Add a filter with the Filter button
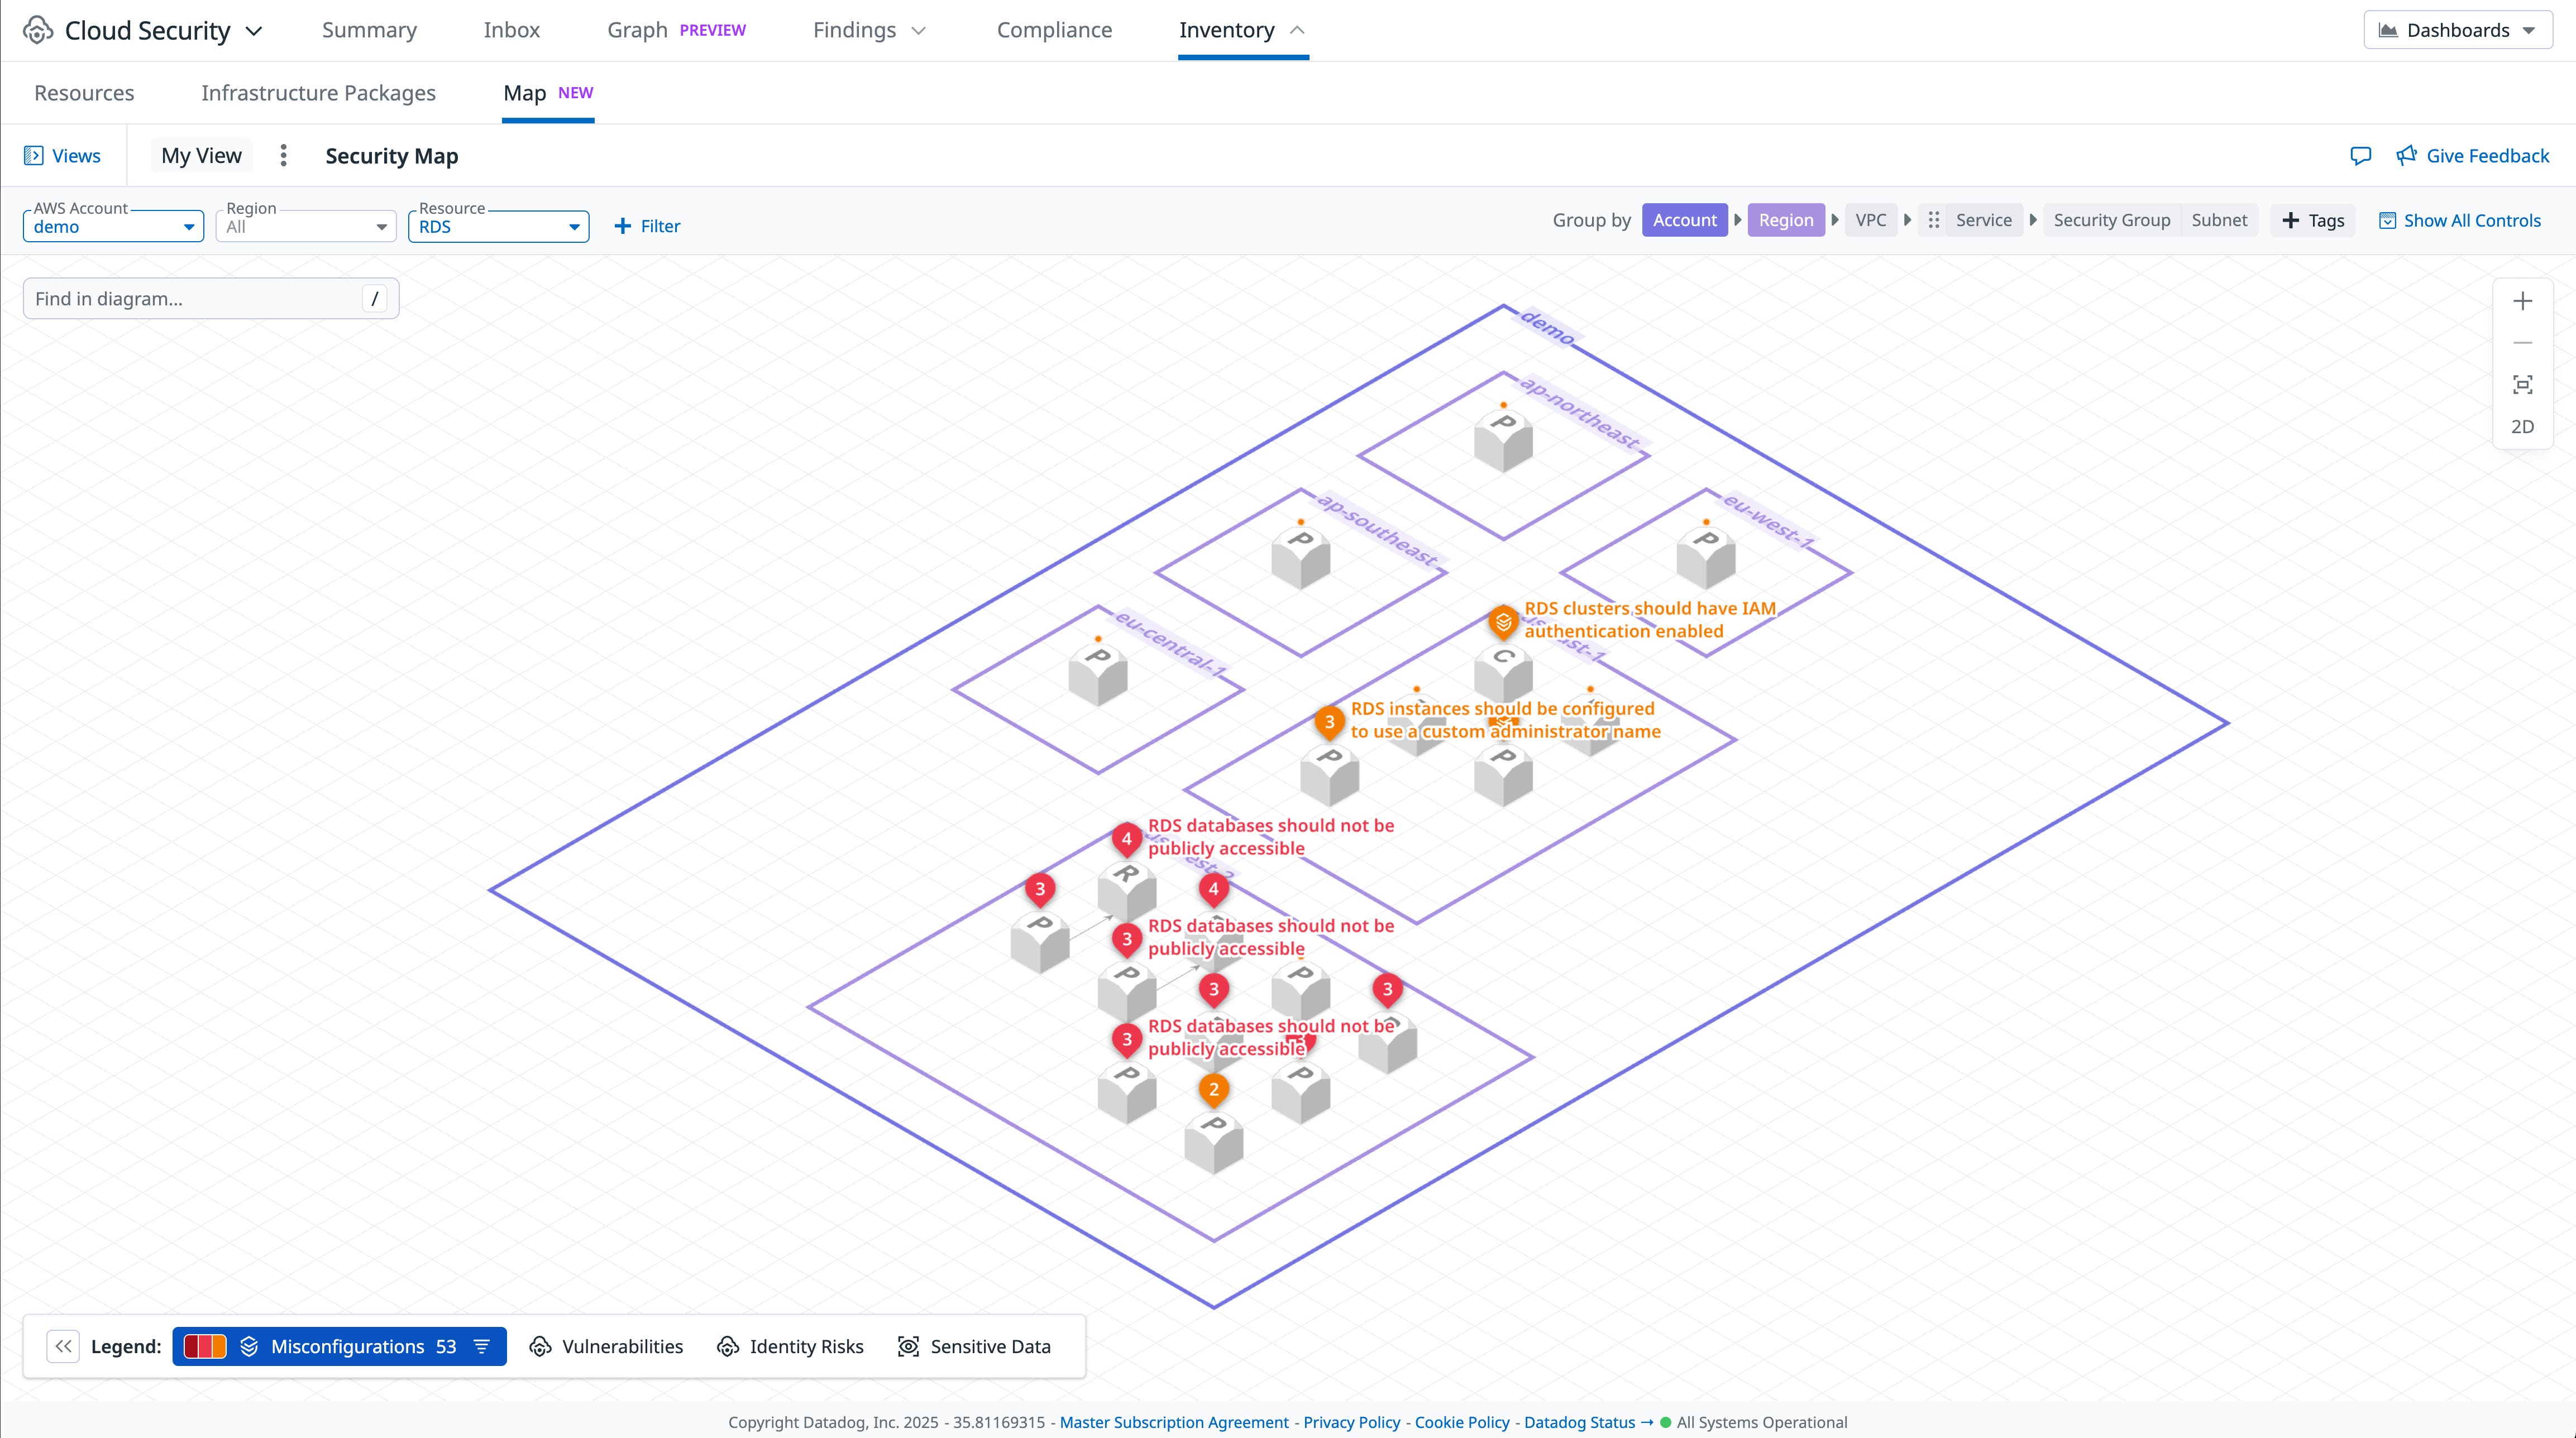Image resolution: width=2576 pixels, height=1438 pixels. 647,225
